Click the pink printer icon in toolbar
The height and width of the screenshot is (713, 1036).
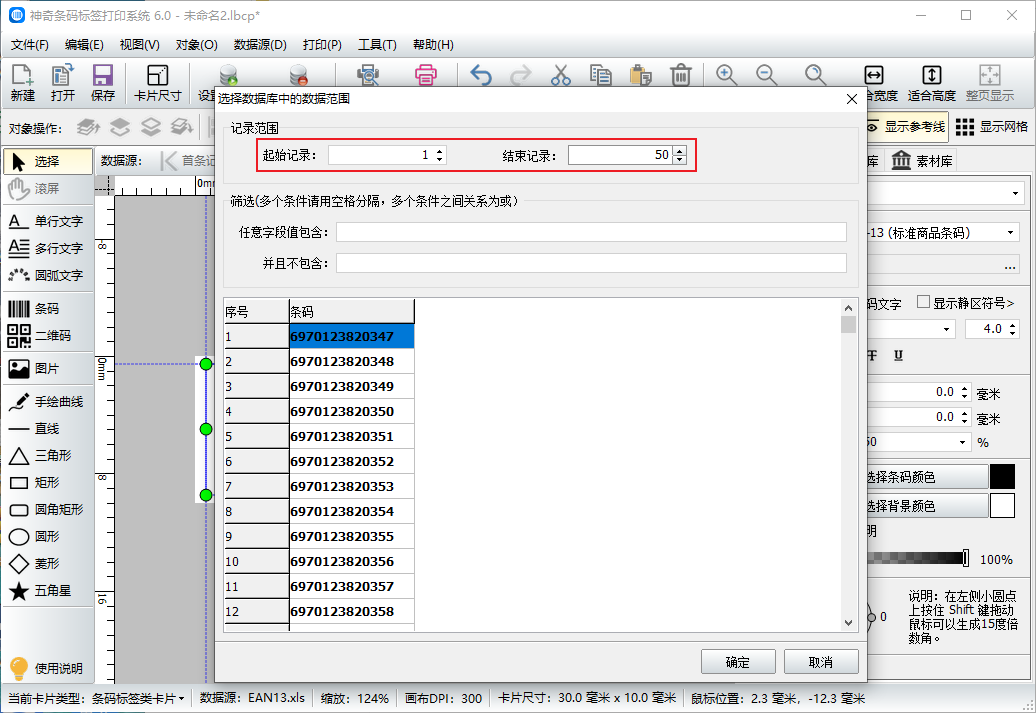(x=426, y=75)
